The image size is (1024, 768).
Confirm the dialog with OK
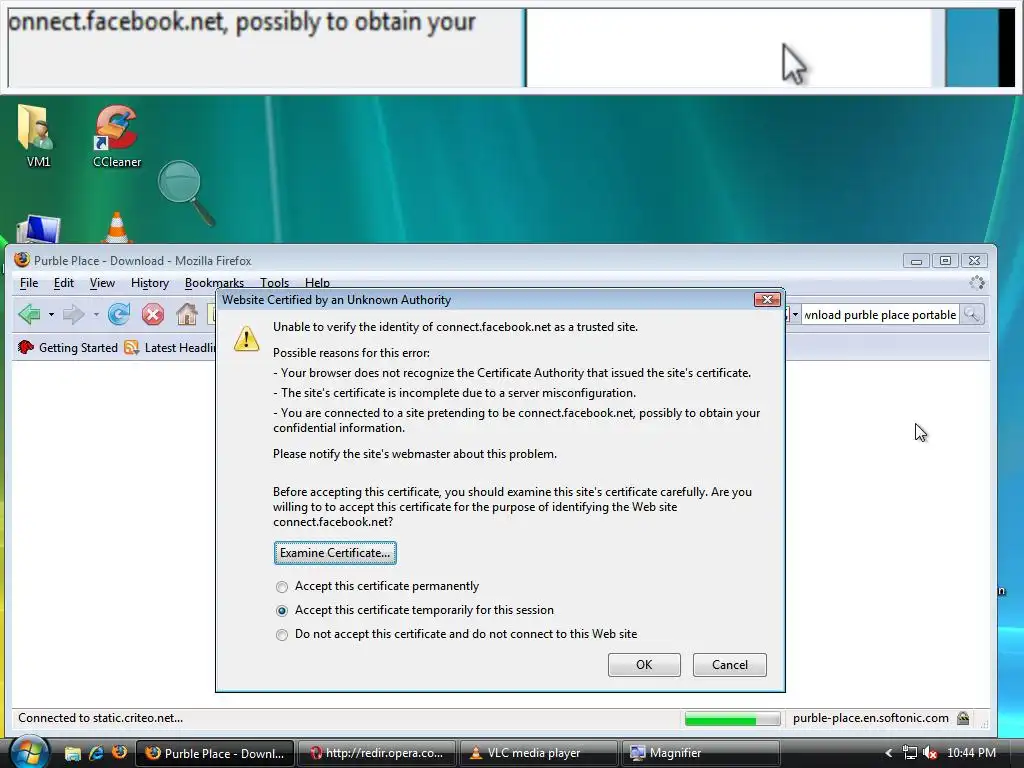coord(644,665)
